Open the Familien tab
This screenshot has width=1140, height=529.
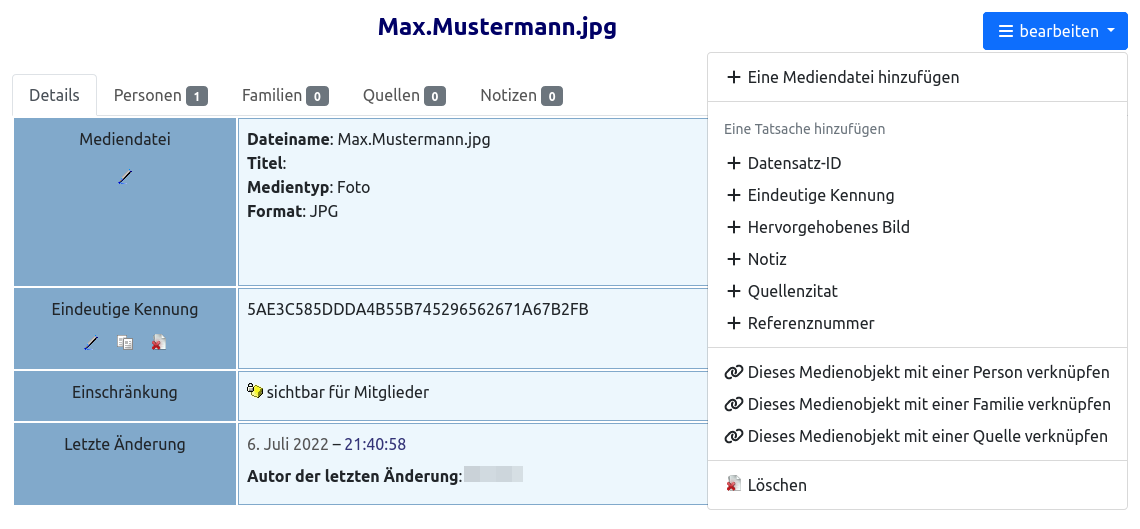tap(285, 95)
